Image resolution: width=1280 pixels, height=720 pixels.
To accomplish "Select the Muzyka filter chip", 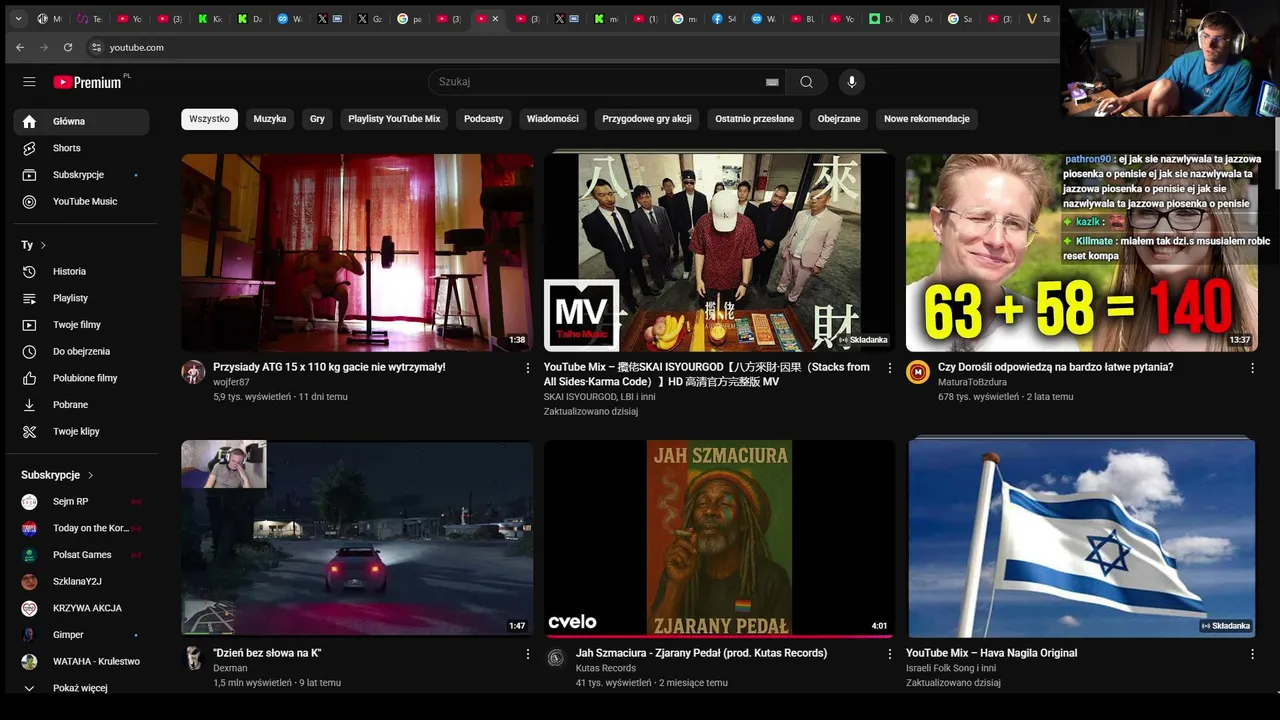I will point(270,119).
